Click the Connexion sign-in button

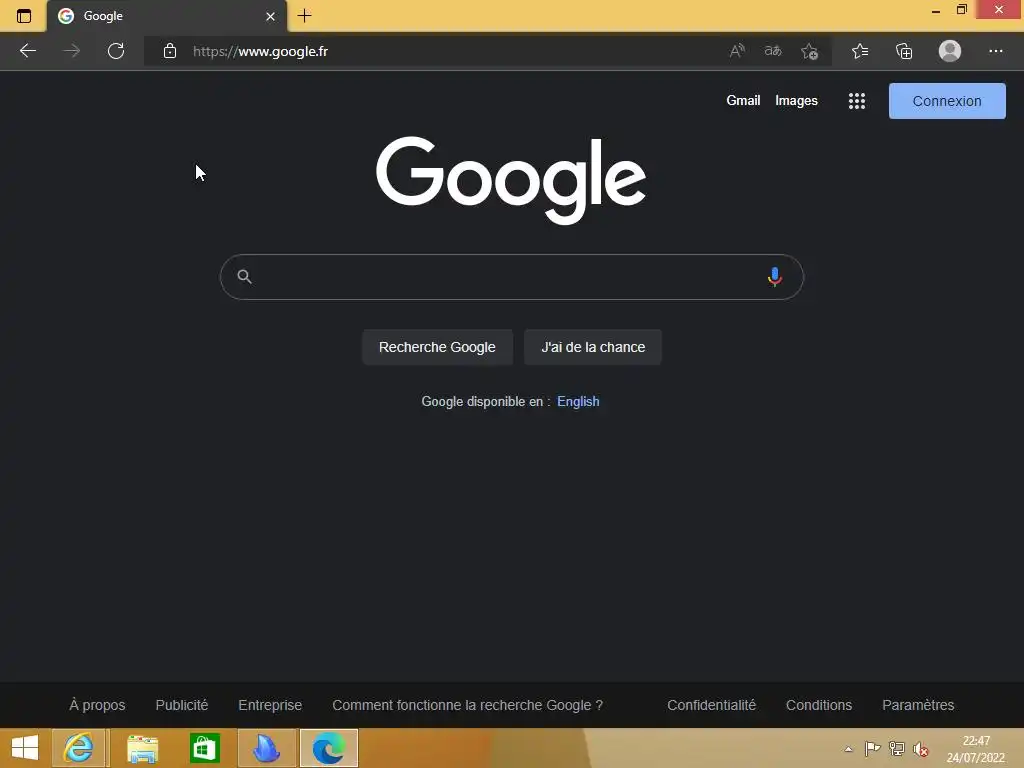[x=947, y=101]
